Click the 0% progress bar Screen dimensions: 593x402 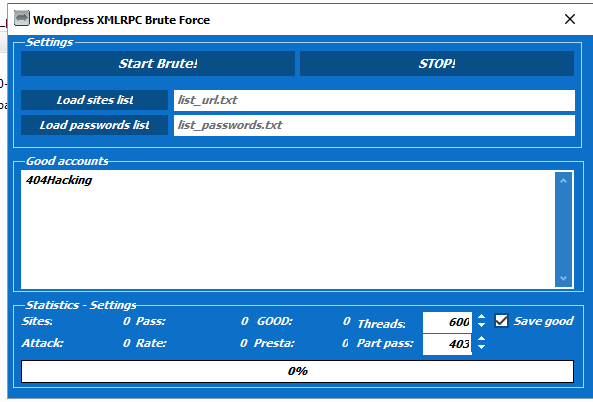[297, 371]
